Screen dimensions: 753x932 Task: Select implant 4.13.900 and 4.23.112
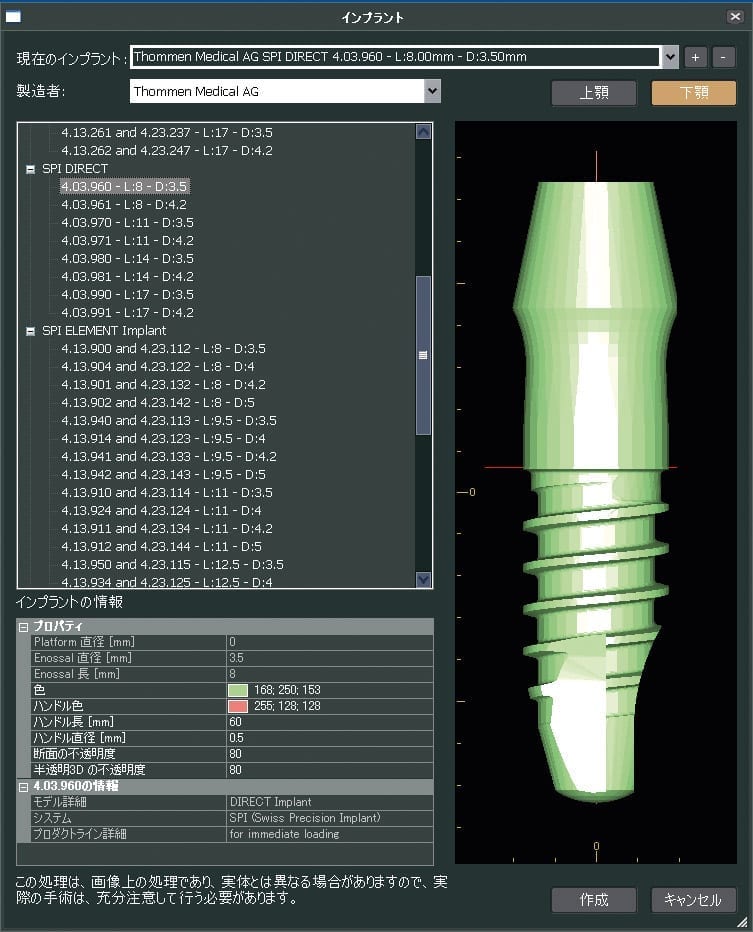pos(163,349)
